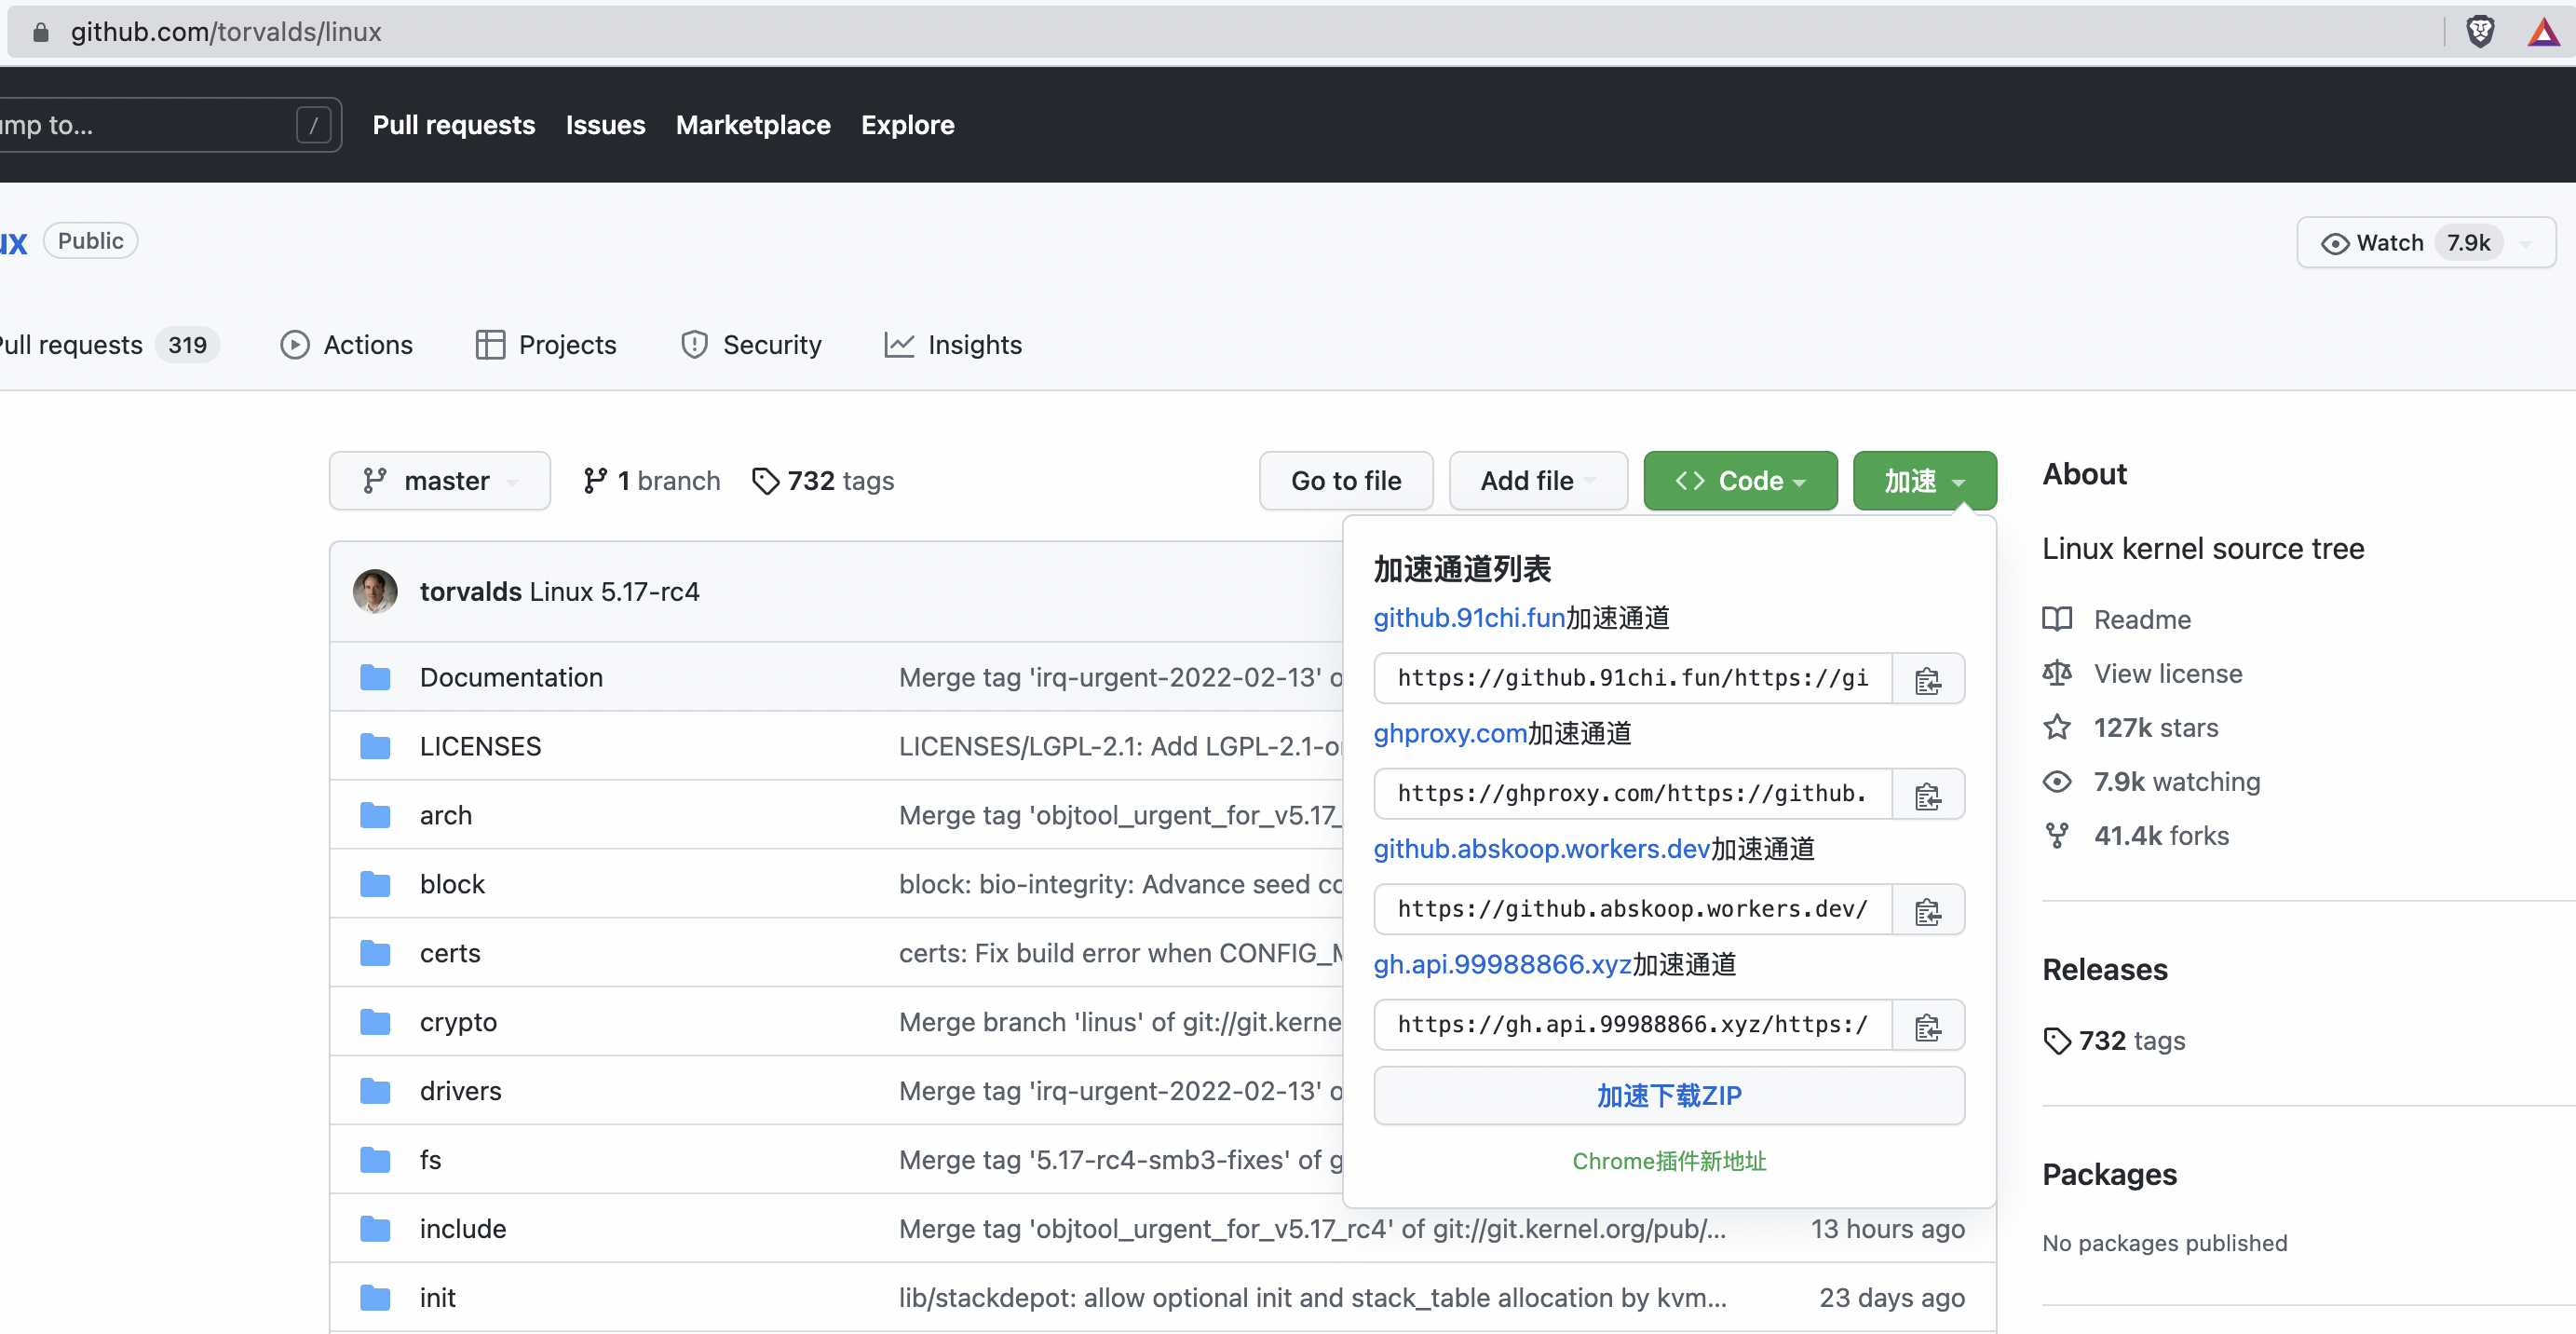Click the Brave Shields lion icon
The height and width of the screenshot is (1334, 2576).
pos(2479,32)
